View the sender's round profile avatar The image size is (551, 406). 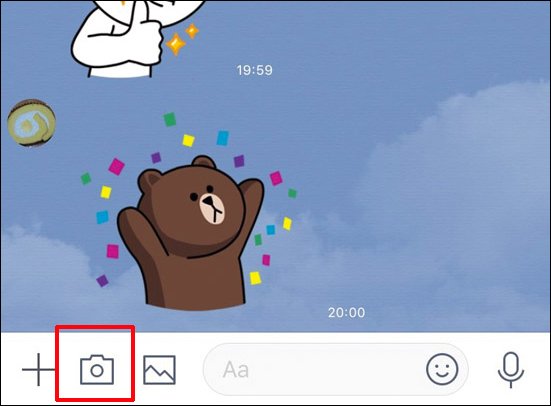coord(32,123)
